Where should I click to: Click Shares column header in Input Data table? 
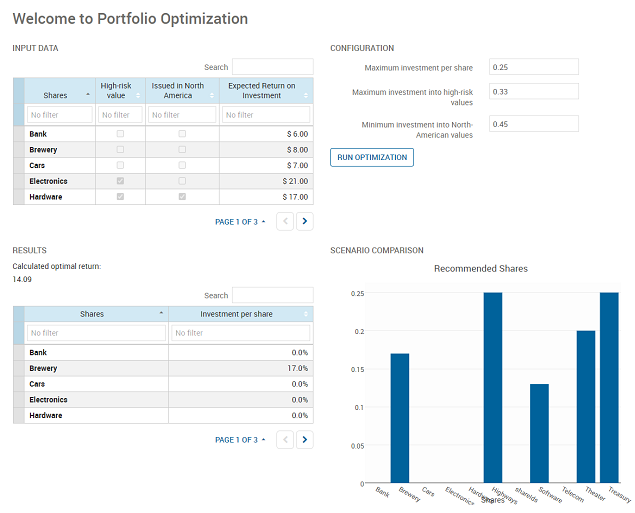click(x=56, y=95)
